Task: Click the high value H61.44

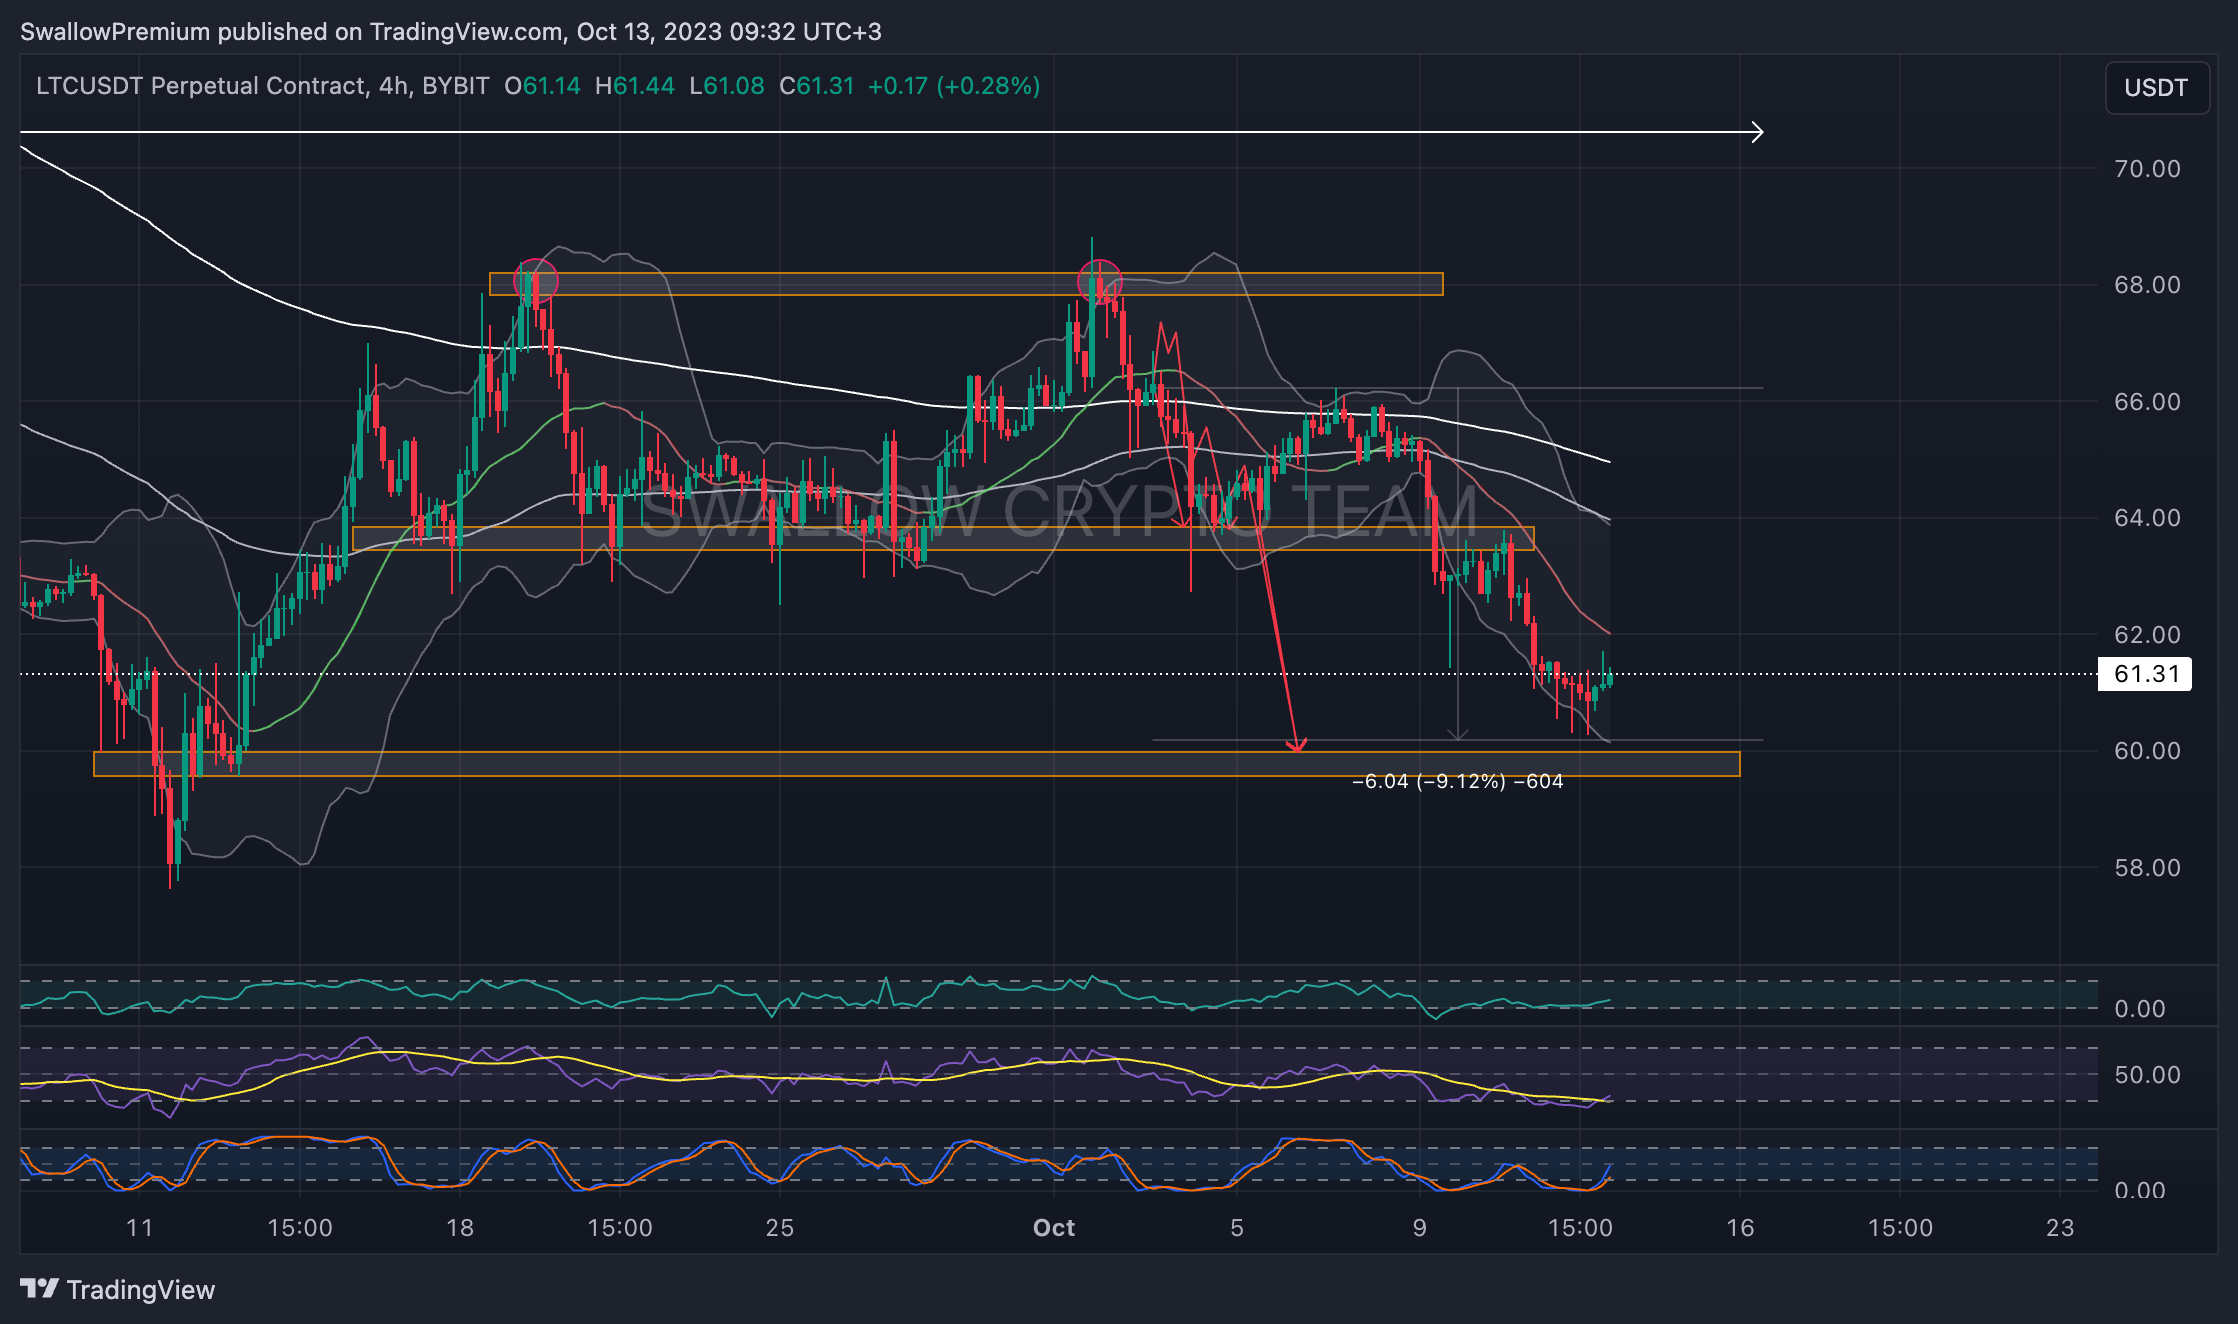Action: (x=634, y=86)
